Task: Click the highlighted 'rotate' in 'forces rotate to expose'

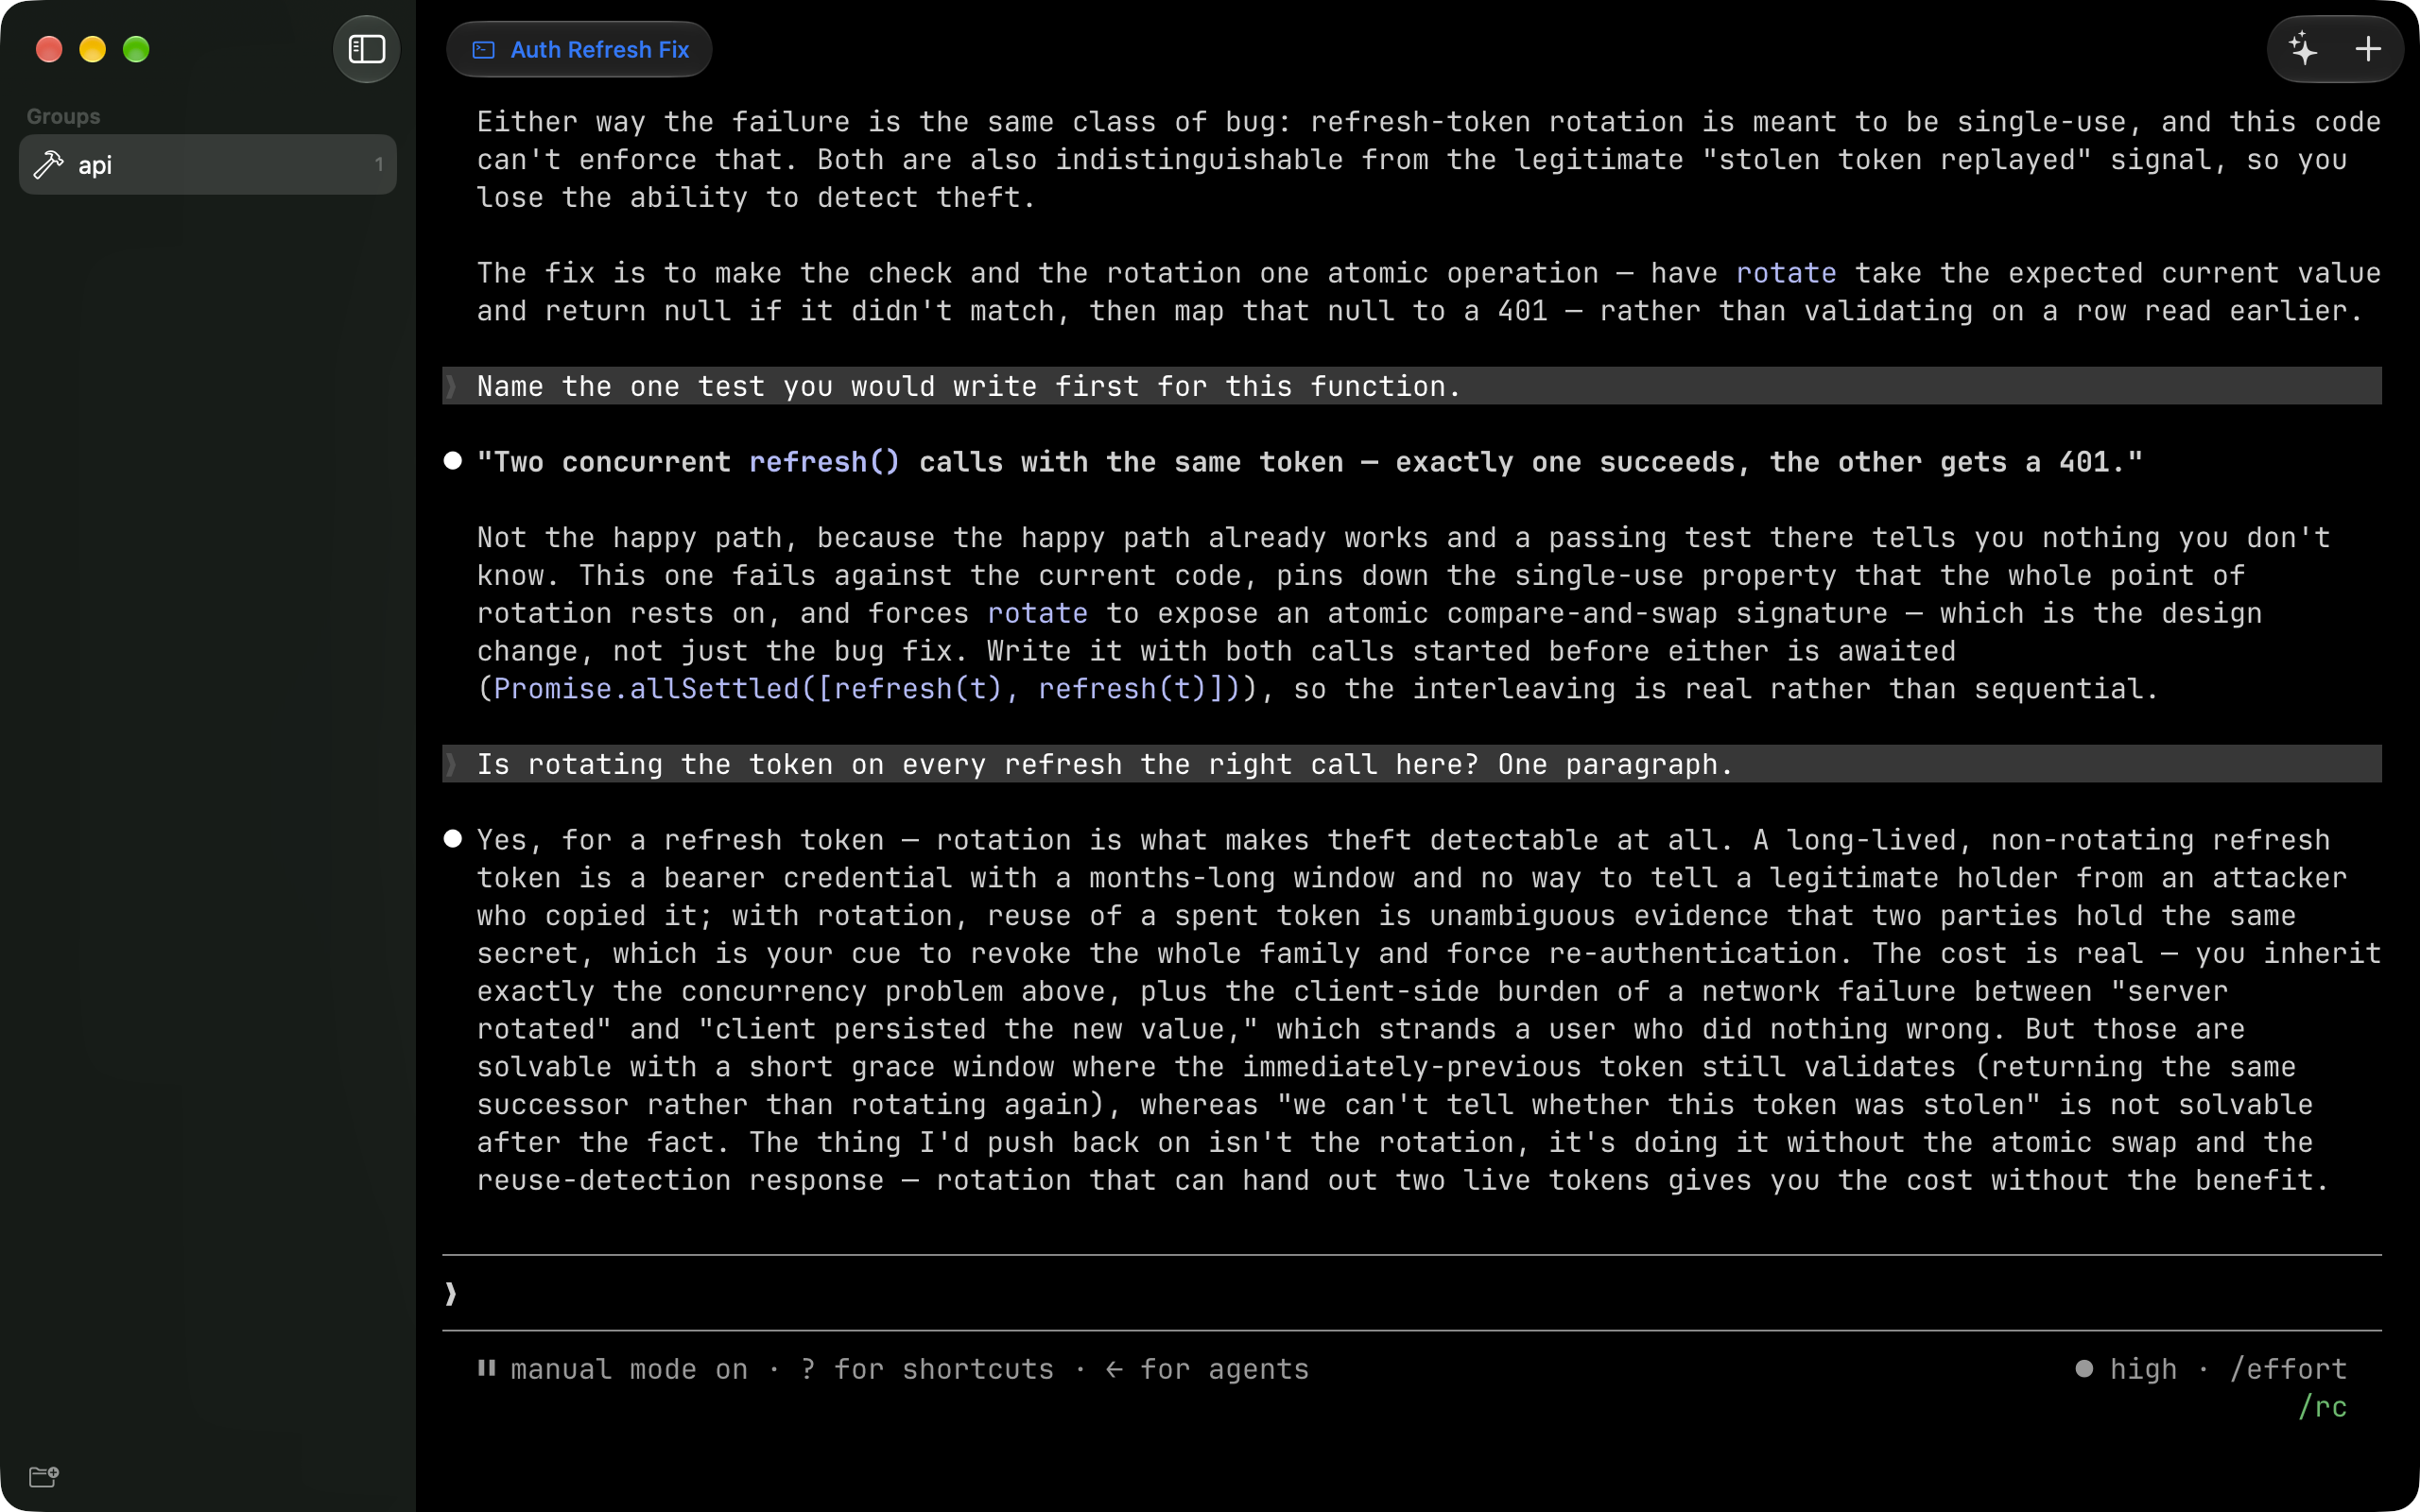Action: 1037,613
